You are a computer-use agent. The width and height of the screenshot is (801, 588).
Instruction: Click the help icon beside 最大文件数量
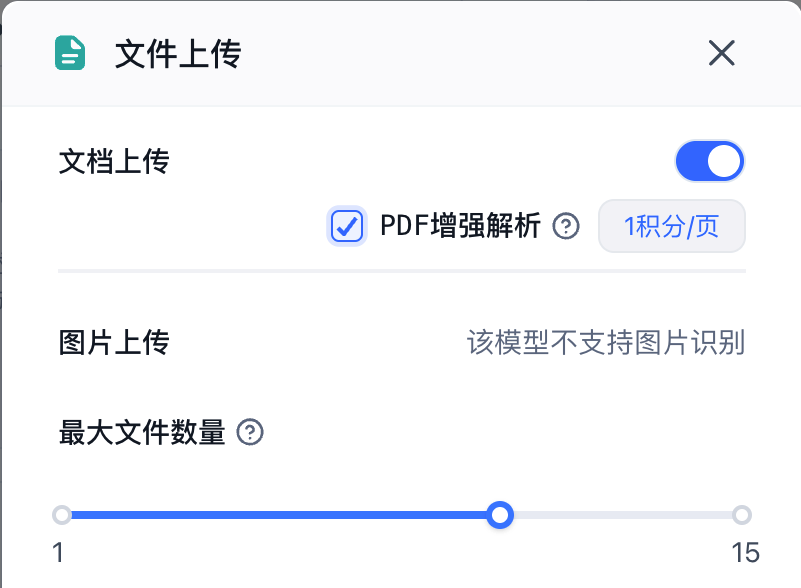click(x=250, y=433)
